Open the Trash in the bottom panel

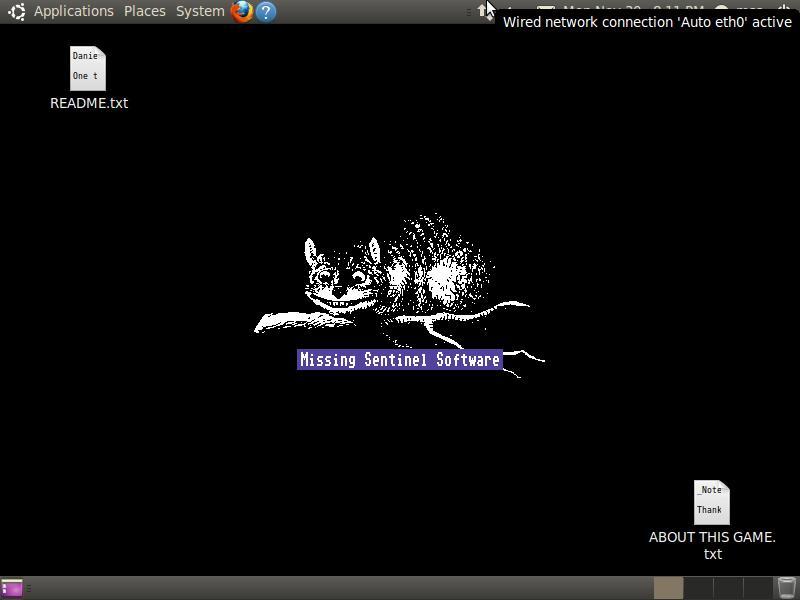[x=787, y=588]
